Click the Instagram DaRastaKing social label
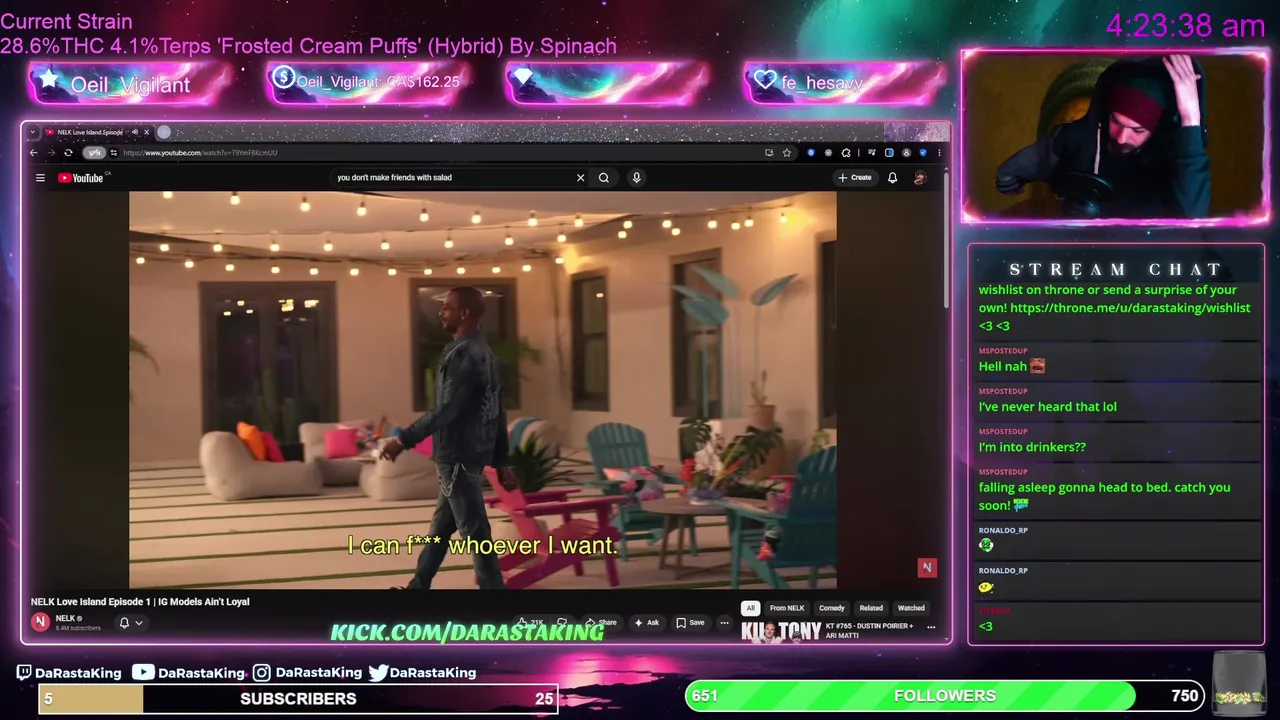The width and height of the screenshot is (1280, 720). coord(307,673)
